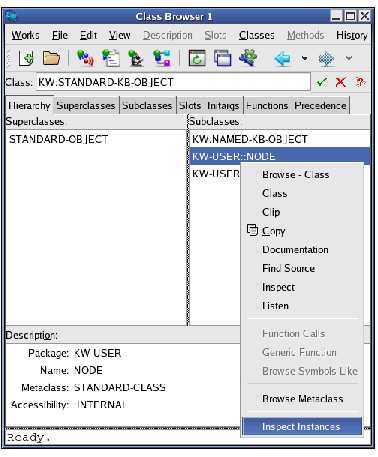This screenshot has height=457, width=378.
Task: Open file using folder toolbar icon
Action: click(x=51, y=58)
